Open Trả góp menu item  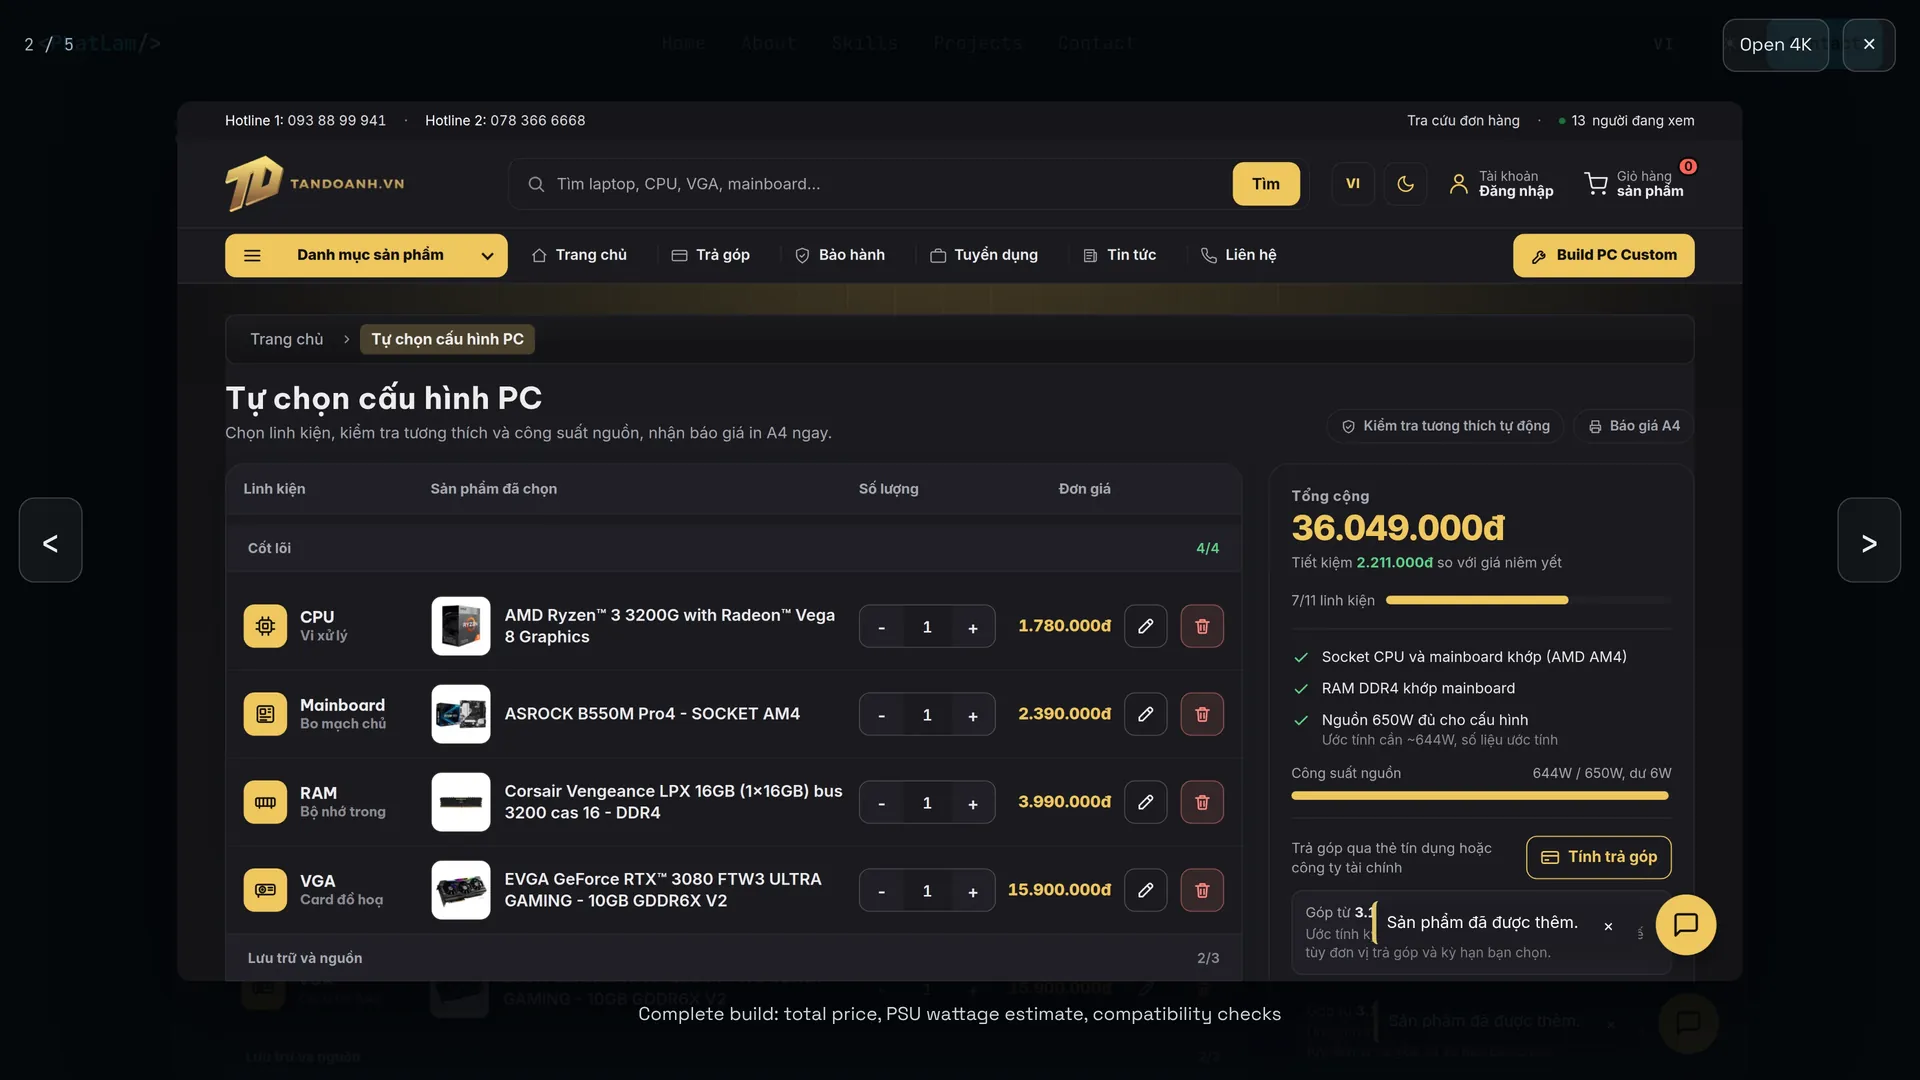pyautogui.click(x=710, y=255)
